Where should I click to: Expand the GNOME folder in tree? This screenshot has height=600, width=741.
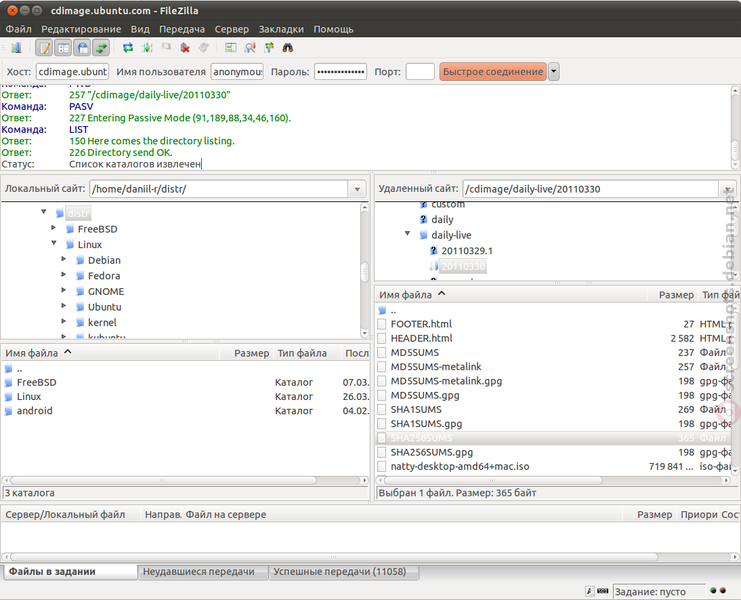tap(63, 290)
